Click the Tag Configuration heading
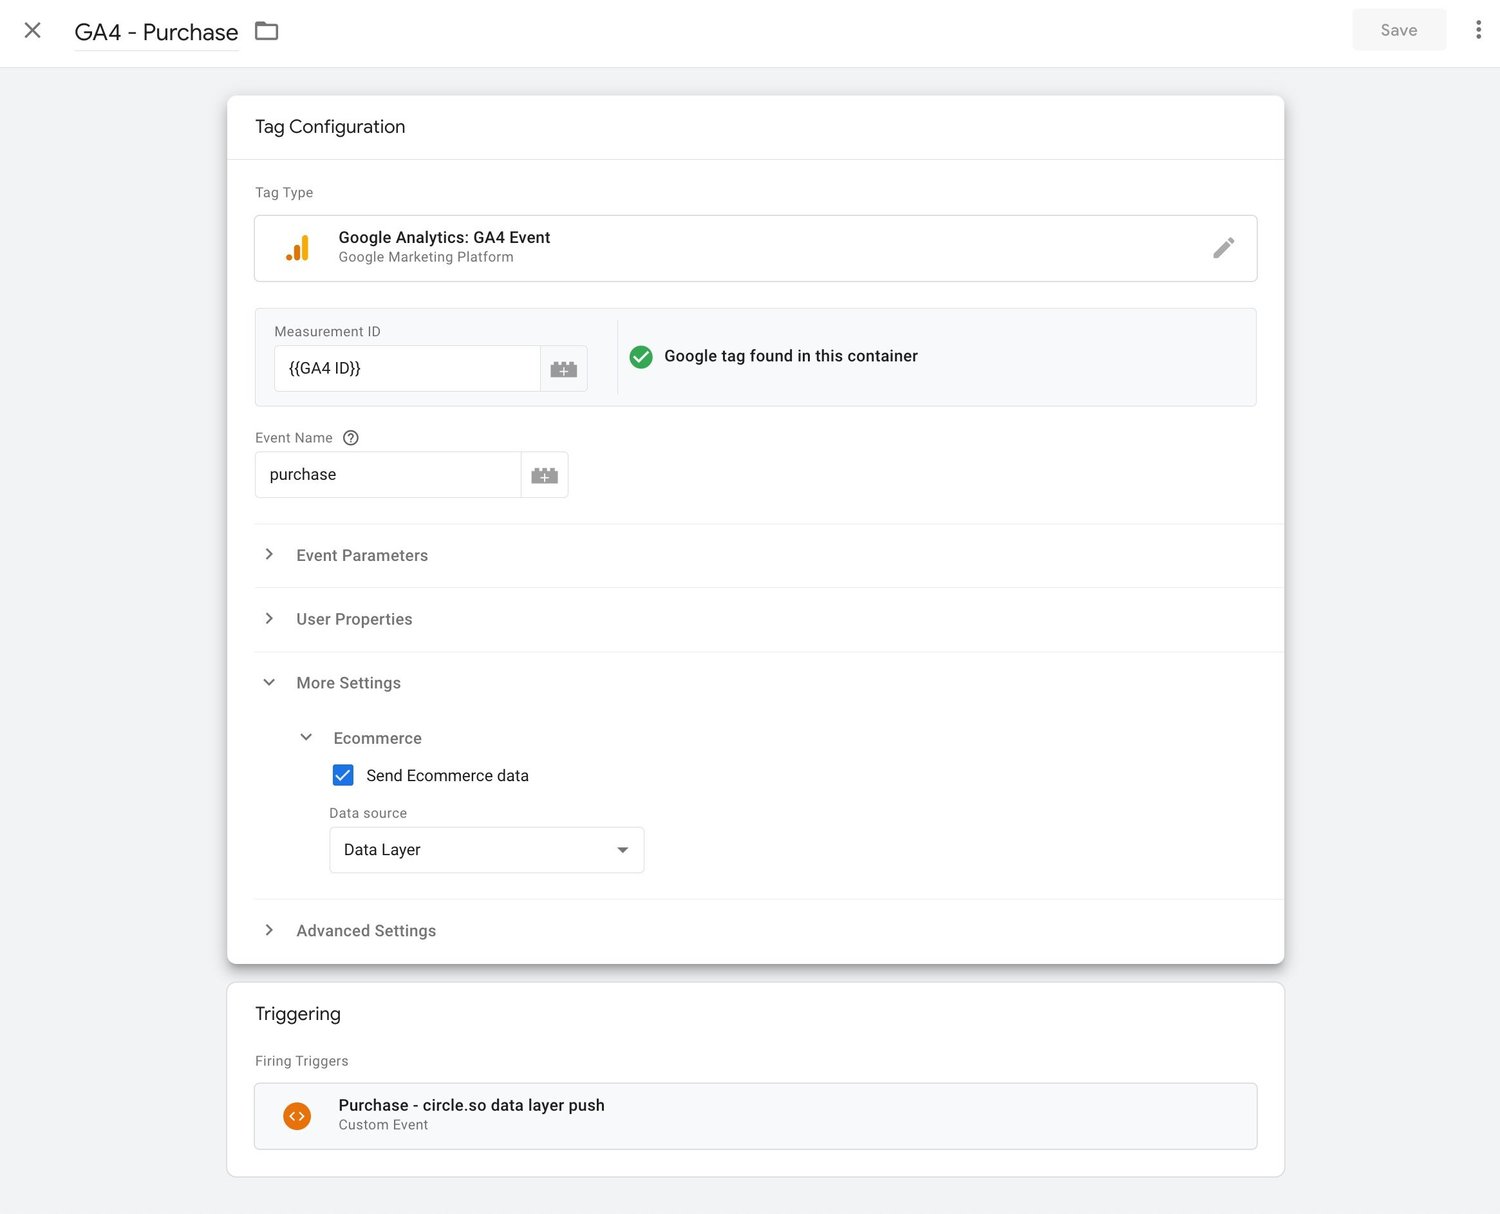 (330, 127)
